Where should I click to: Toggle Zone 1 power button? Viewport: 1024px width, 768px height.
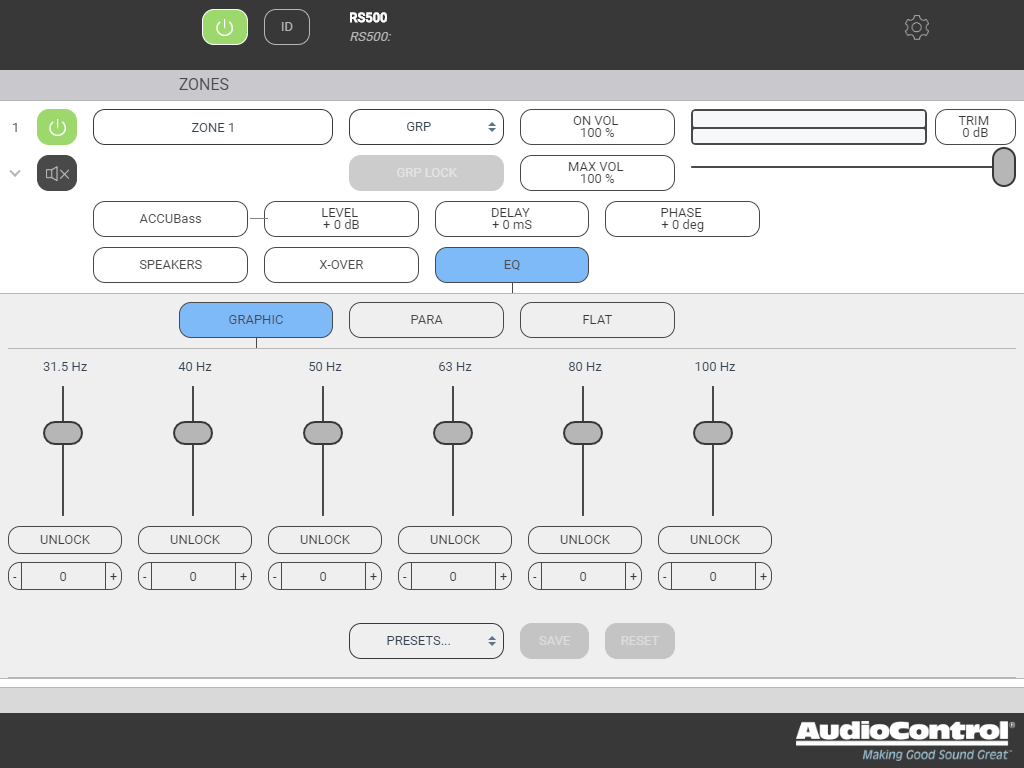[x=57, y=128]
